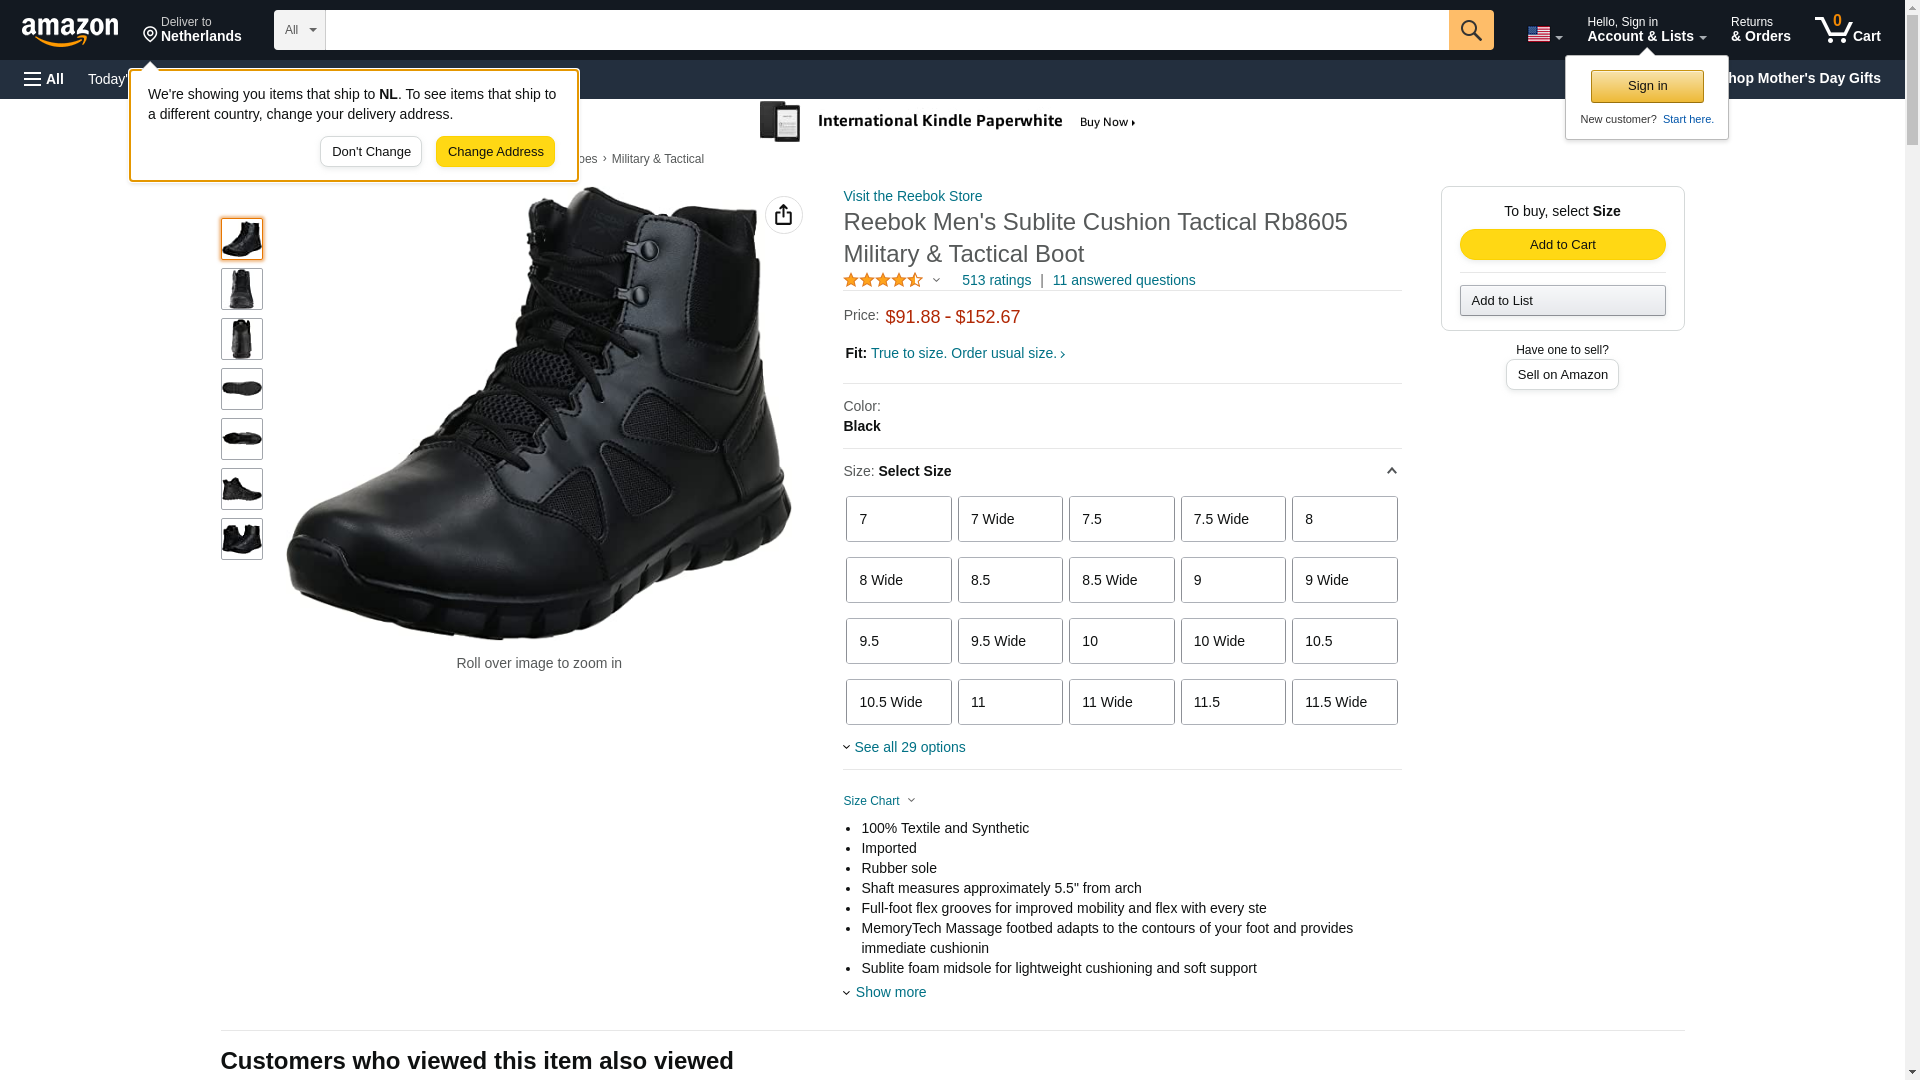
Task: Select size 7 Wide option
Action: [1010, 519]
